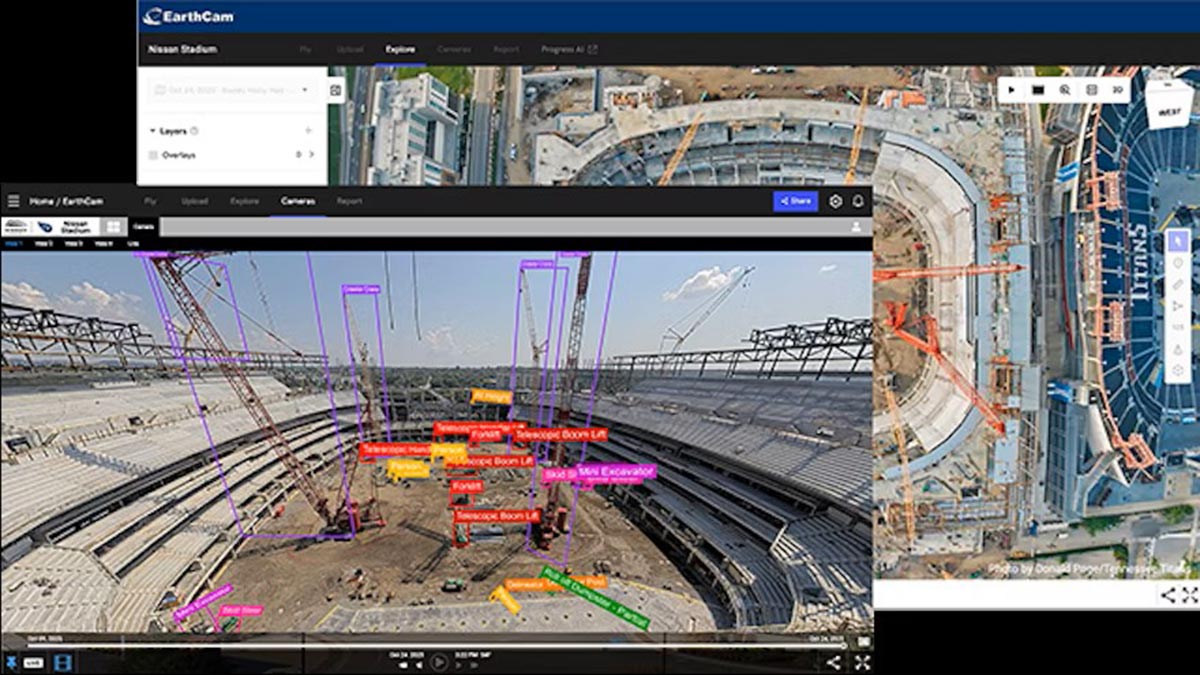The height and width of the screenshot is (675, 1200).
Task: Enter fullscreen on the camera view
Action: coord(861,662)
